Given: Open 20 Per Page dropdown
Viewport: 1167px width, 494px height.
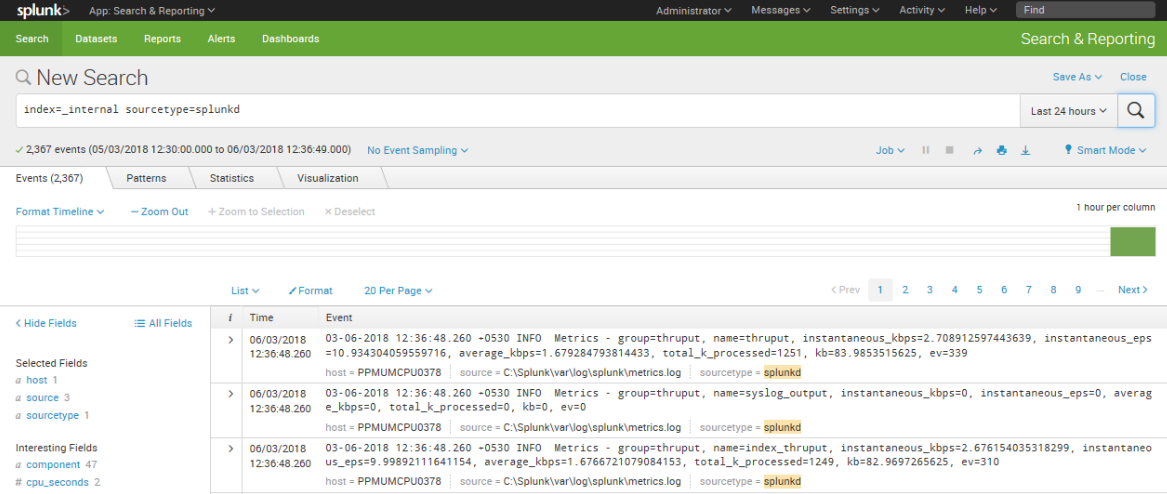Looking at the screenshot, I should [x=398, y=291].
